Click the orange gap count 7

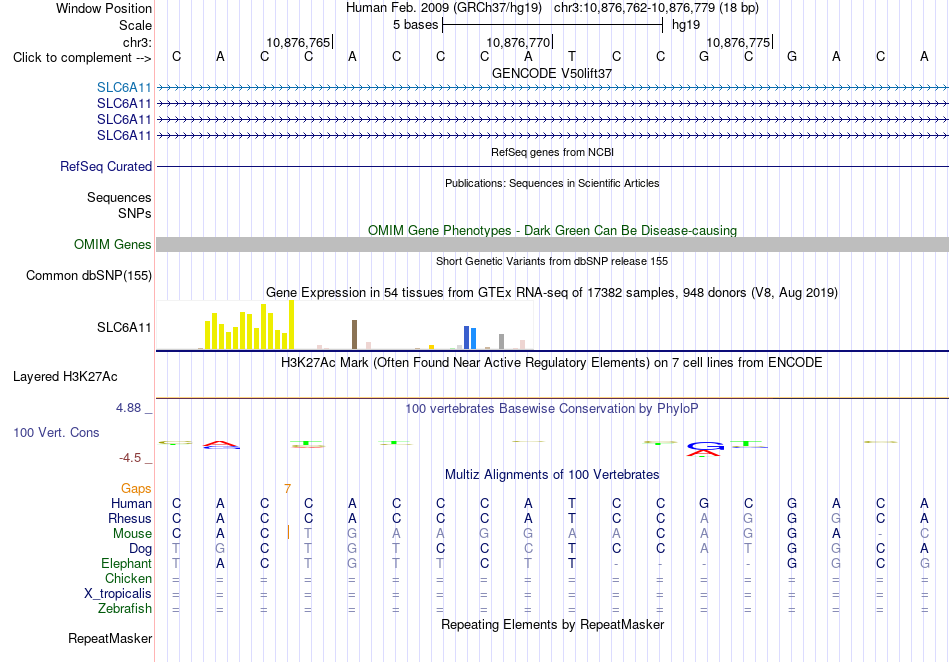[287, 488]
